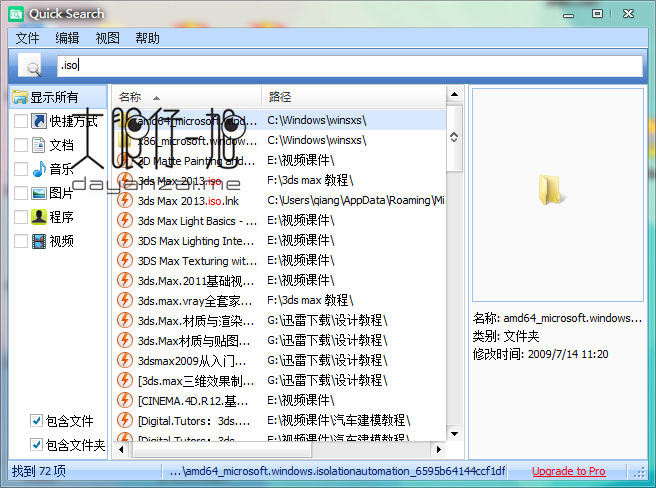This screenshot has height=488, width=656.
Task: Open the 视图 menu
Action: pos(108,38)
